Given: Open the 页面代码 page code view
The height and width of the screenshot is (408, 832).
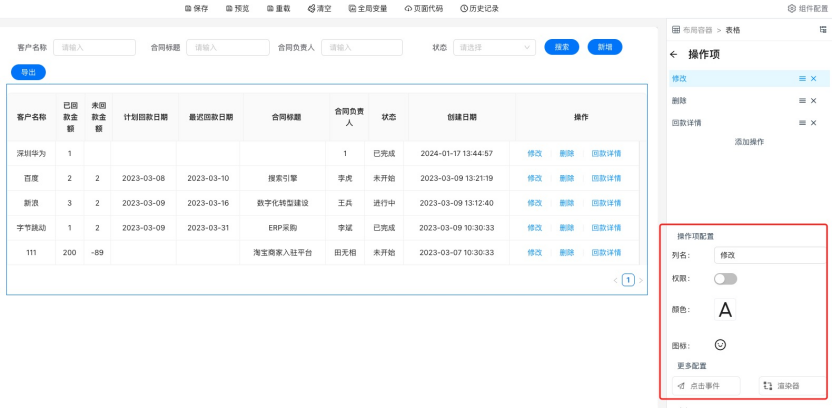Looking at the screenshot, I should pyautogui.click(x=424, y=8).
